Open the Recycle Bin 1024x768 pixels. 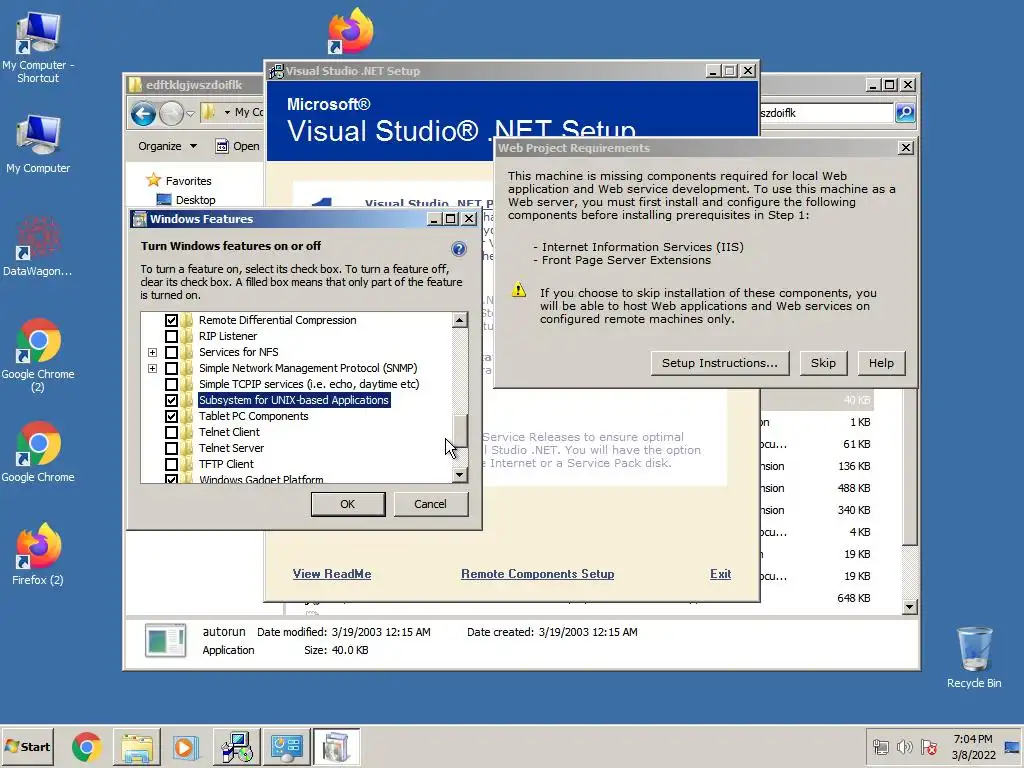click(x=974, y=658)
